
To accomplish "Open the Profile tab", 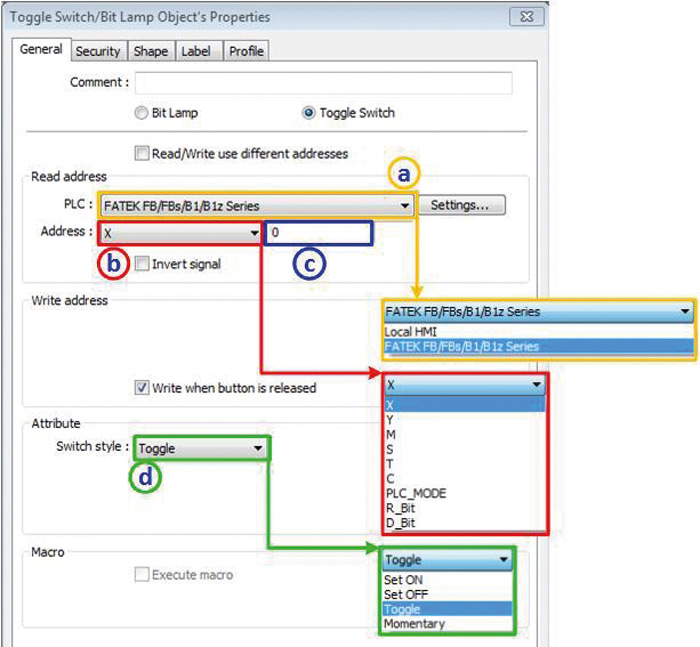I will tap(246, 51).
